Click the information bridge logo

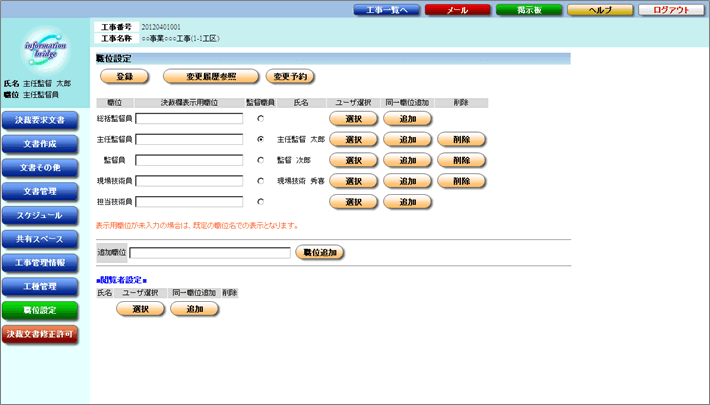[45, 49]
